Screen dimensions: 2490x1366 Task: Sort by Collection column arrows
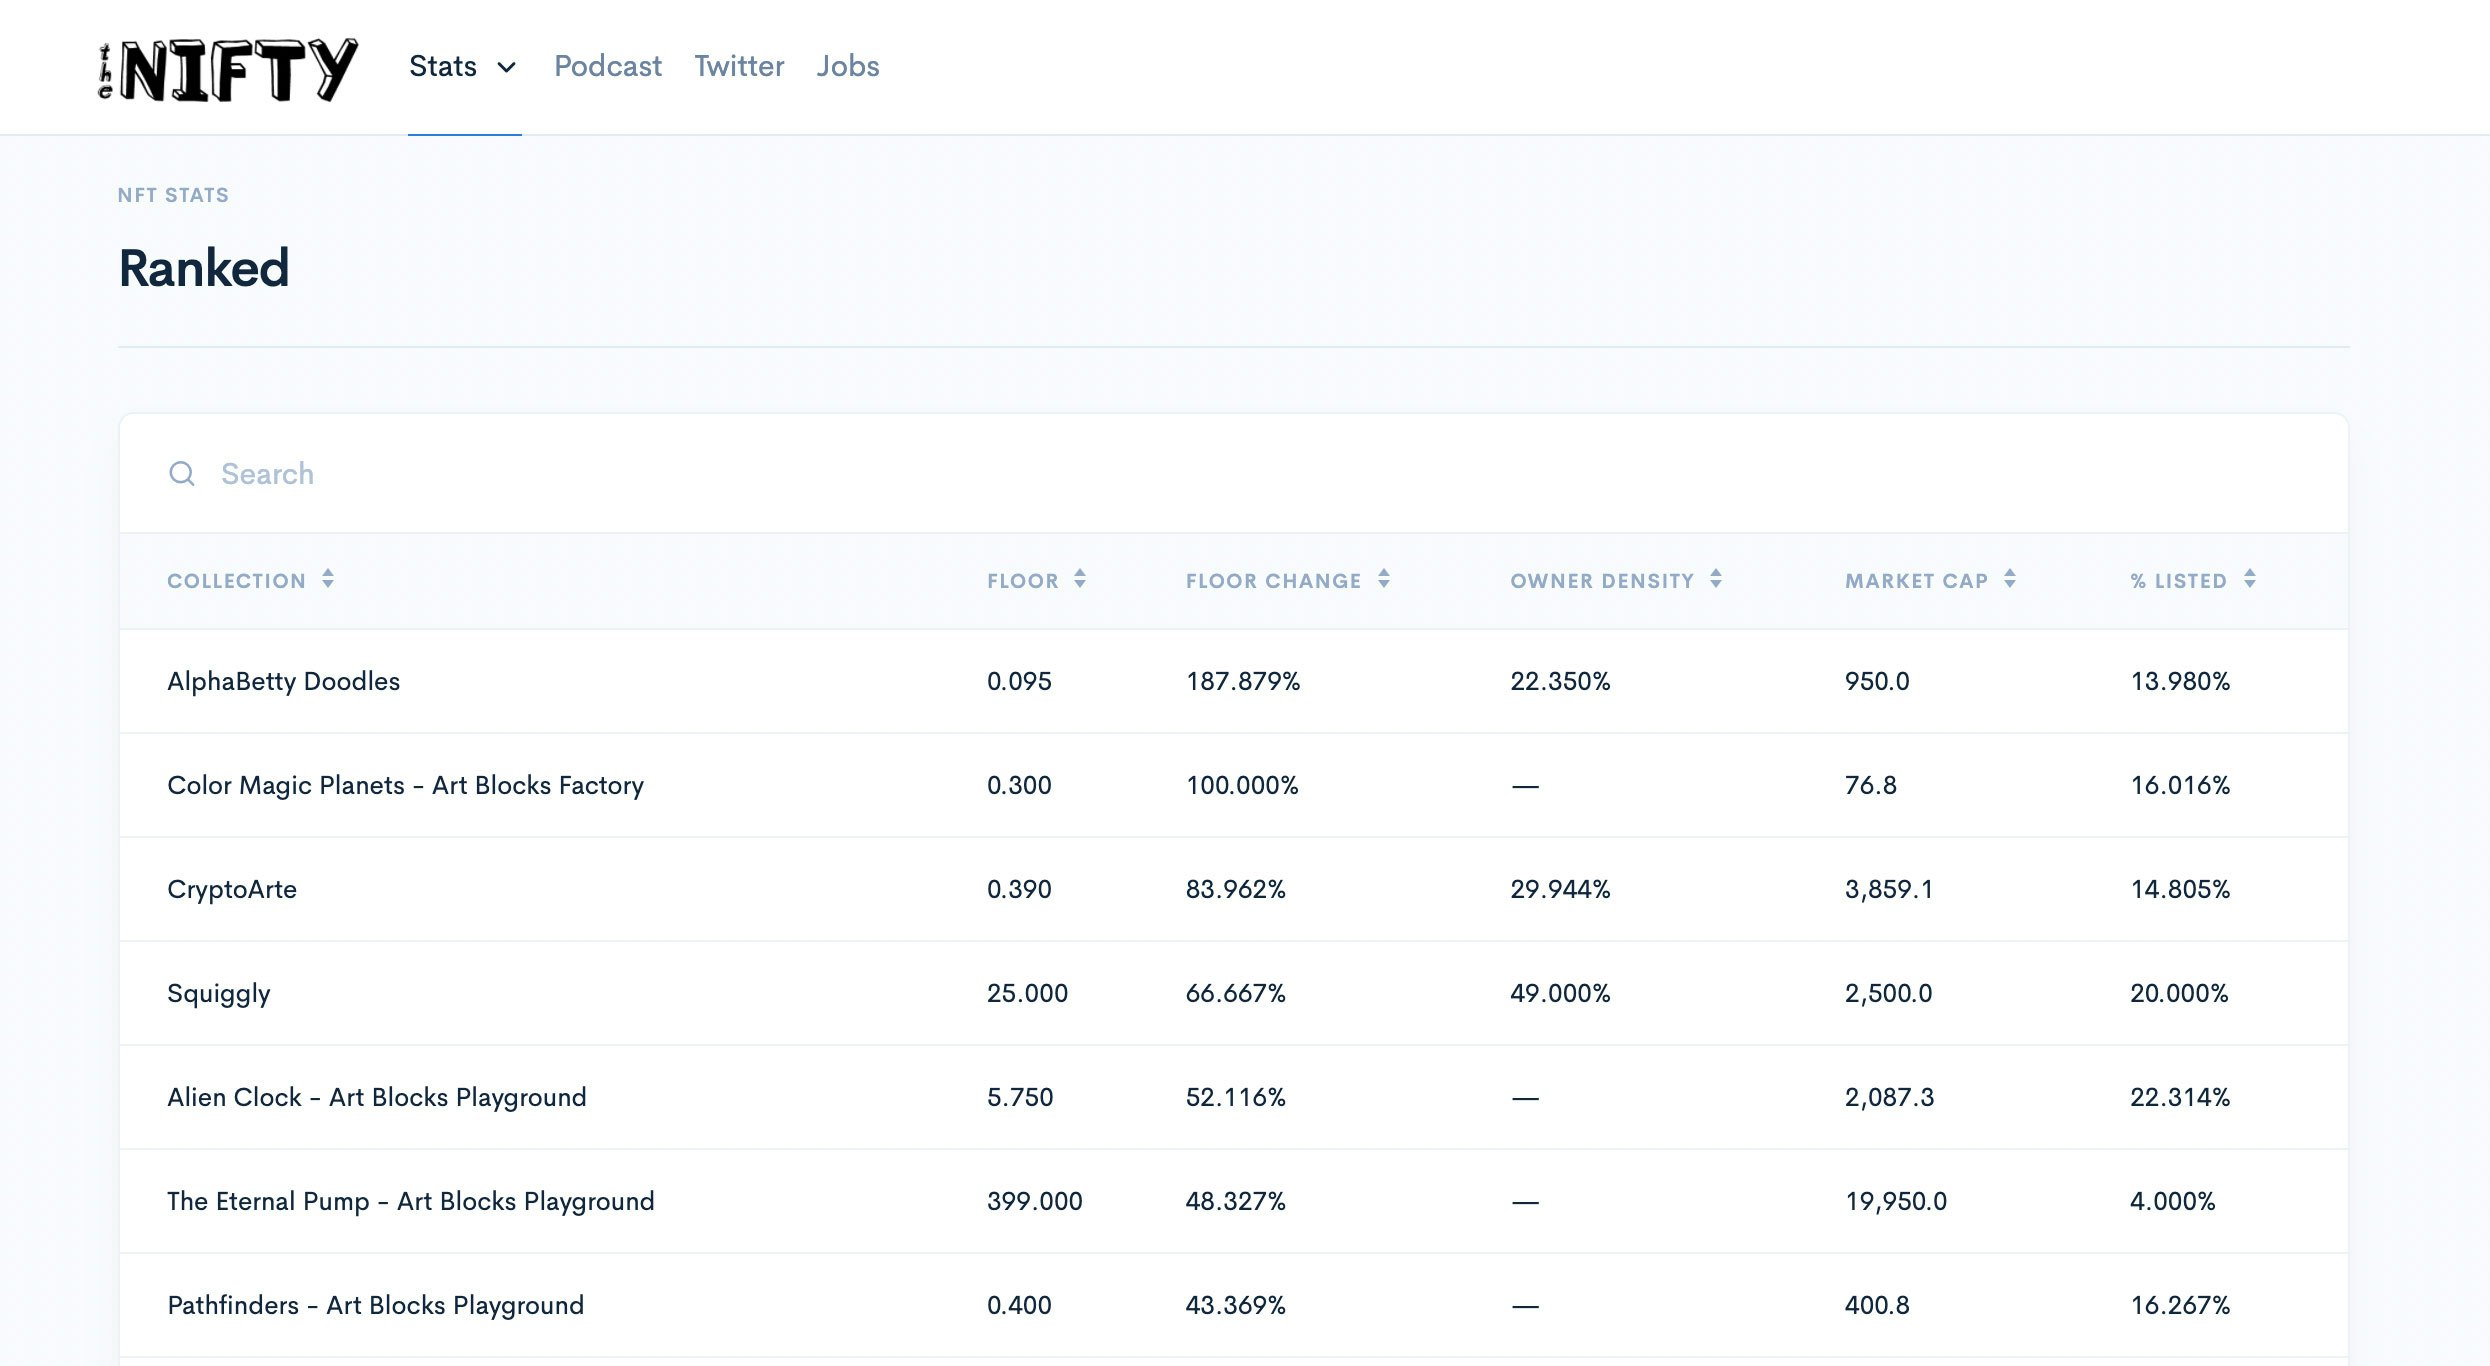328,579
